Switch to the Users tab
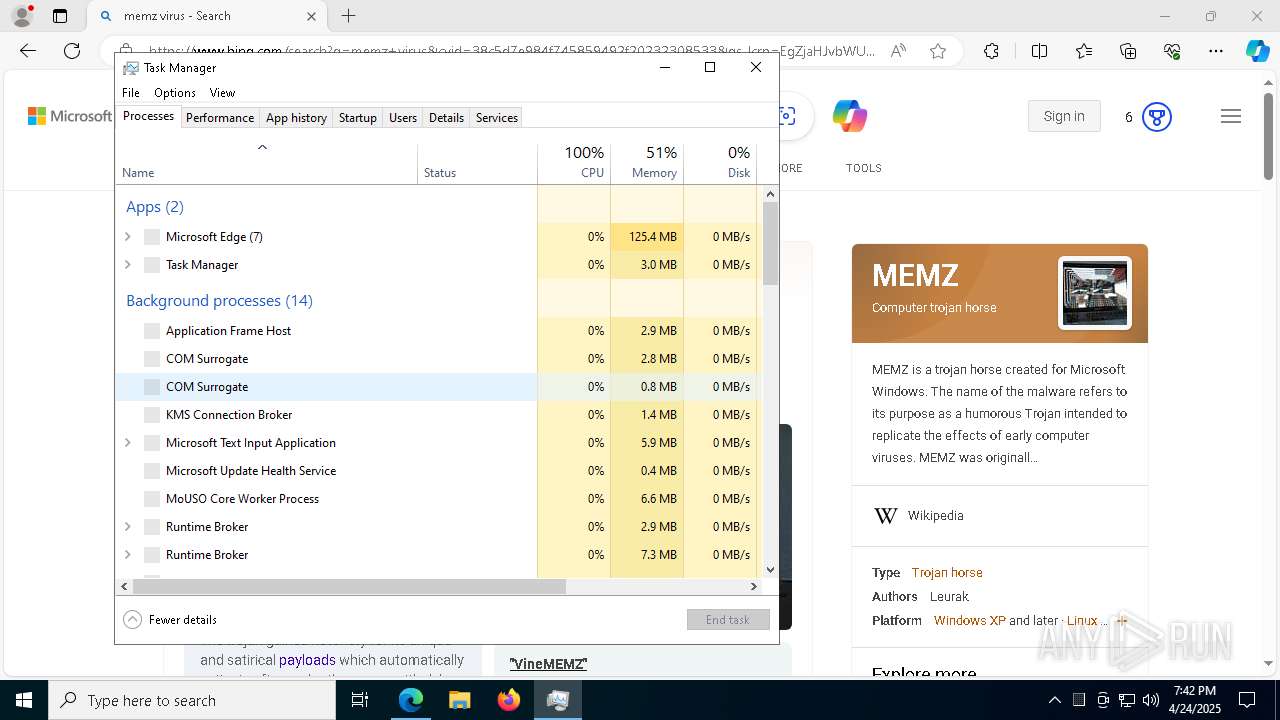This screenshot has width=1280, height=720. (403, 118)
